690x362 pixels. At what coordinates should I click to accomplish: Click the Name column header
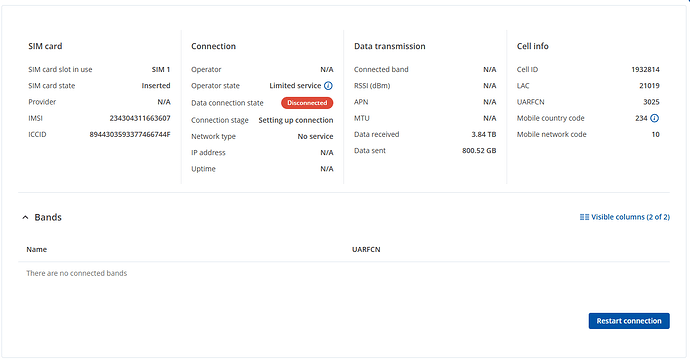[37, 249]
